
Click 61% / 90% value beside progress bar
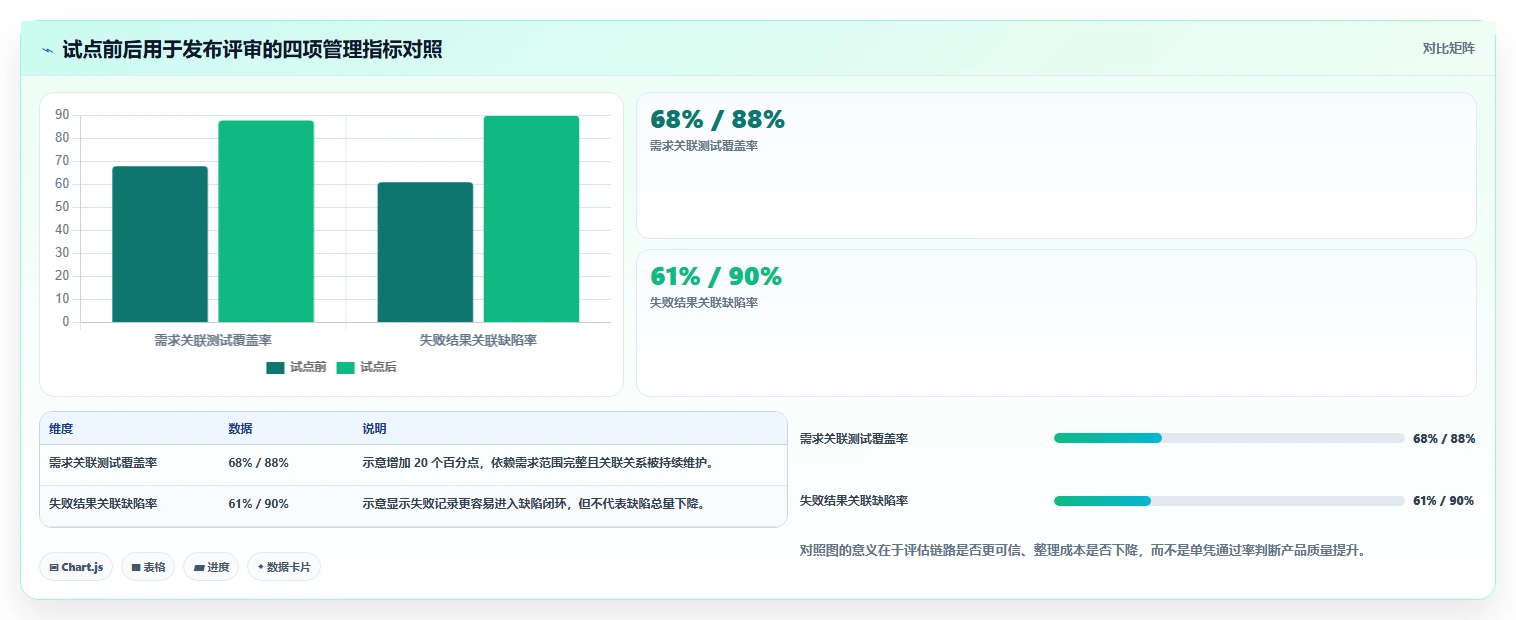1443,501
